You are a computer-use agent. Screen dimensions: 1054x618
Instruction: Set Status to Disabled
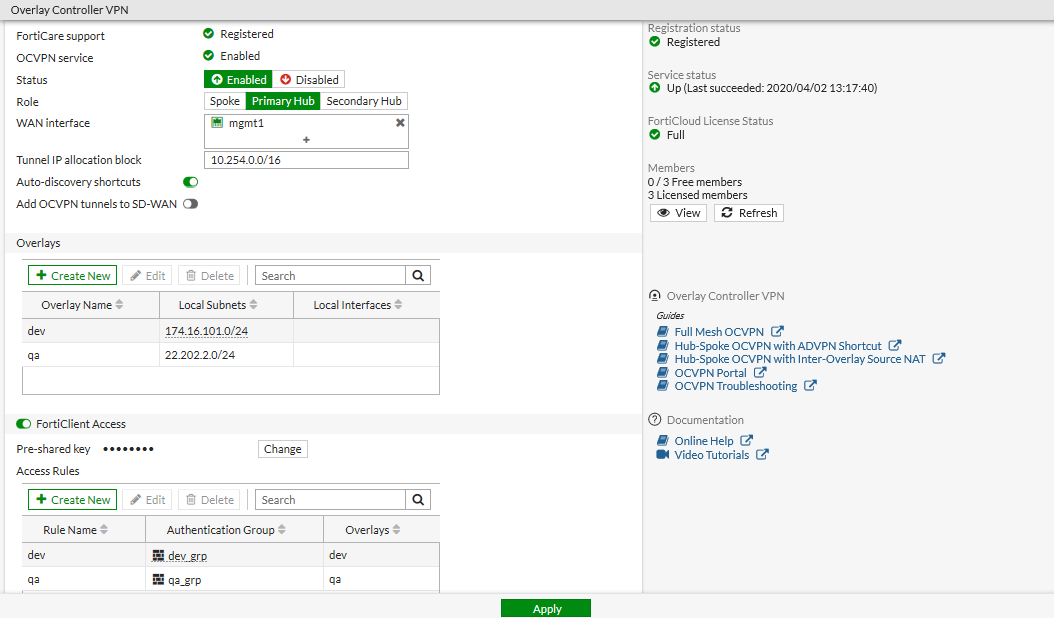tap(309, 79)
